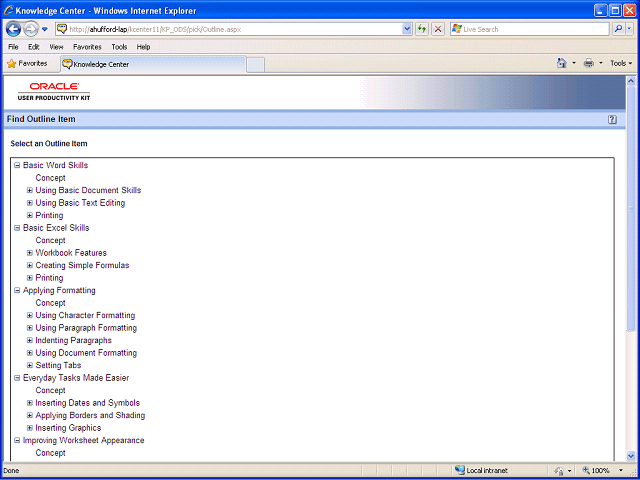Screen dimensions: 640x480
Task: Click the Print icon in command bar
Action: (589, 63)
